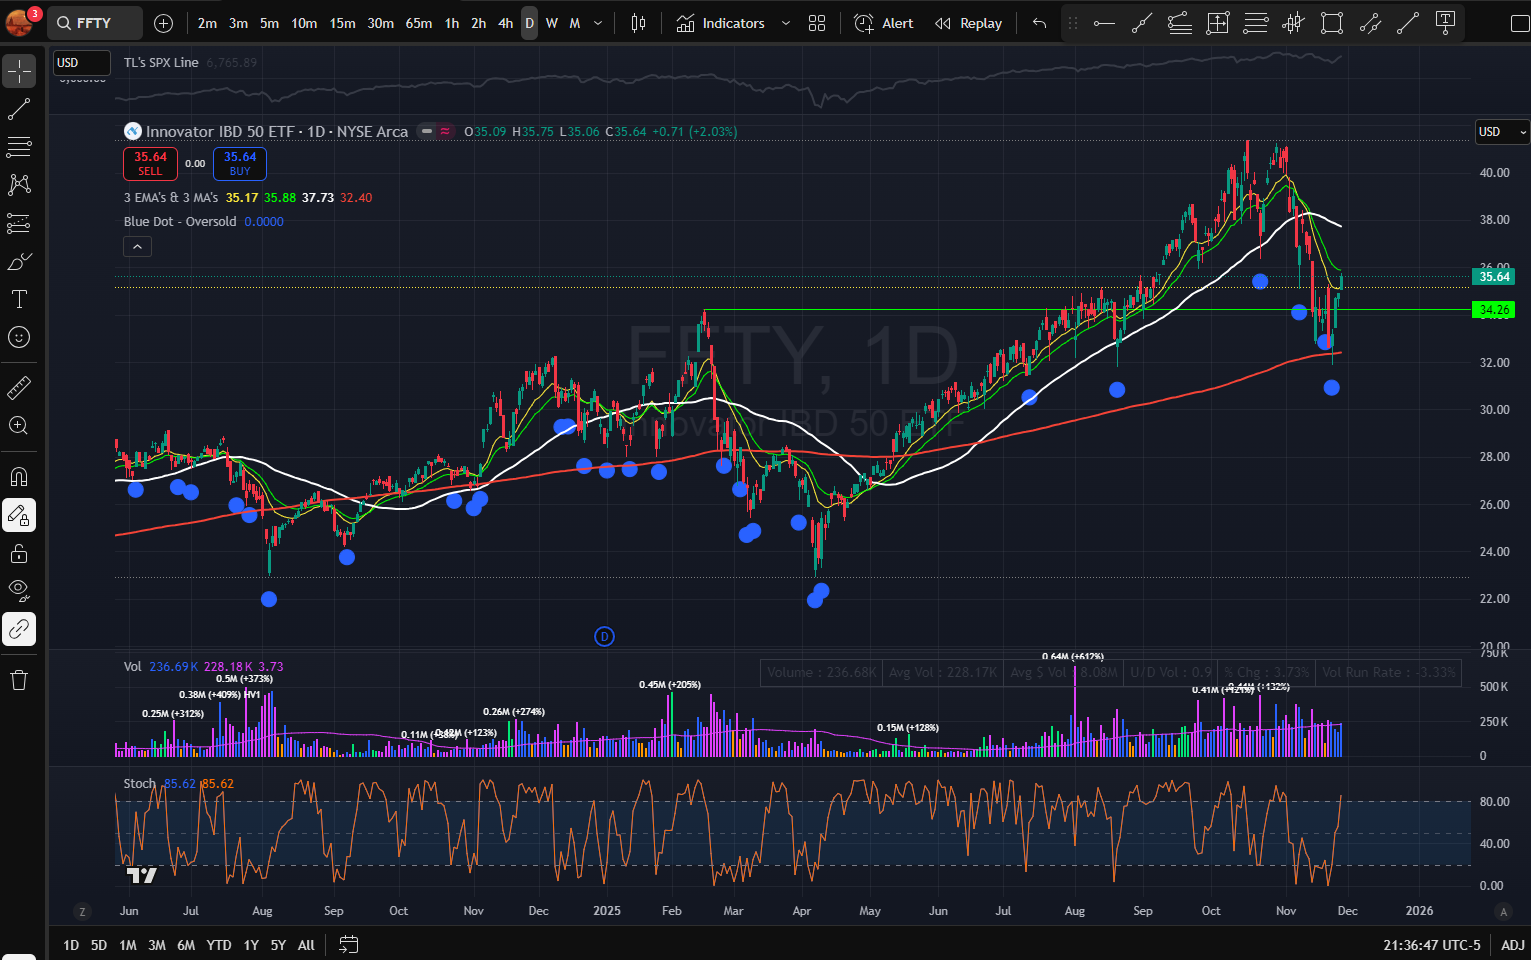Select bars pattern tool in favorites toolbar
1531x960 pixels.
pyautogui.click(x=1294, y=23)
